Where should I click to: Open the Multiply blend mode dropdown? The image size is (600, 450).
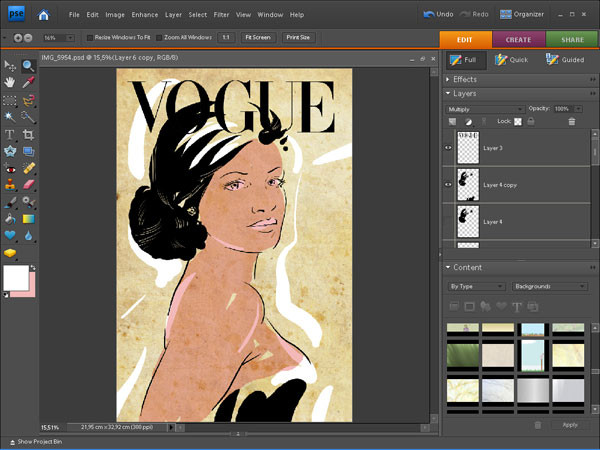pos(484,109)
